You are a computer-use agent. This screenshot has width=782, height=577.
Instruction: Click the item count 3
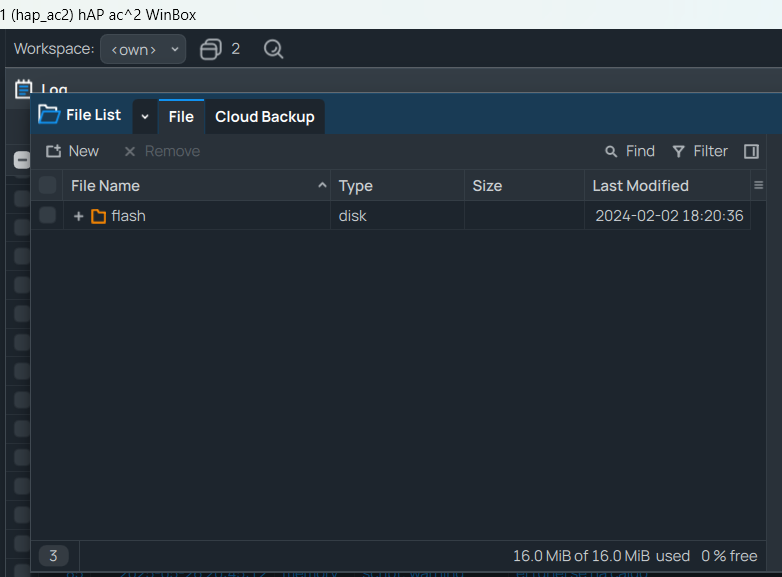click(53, 556)
